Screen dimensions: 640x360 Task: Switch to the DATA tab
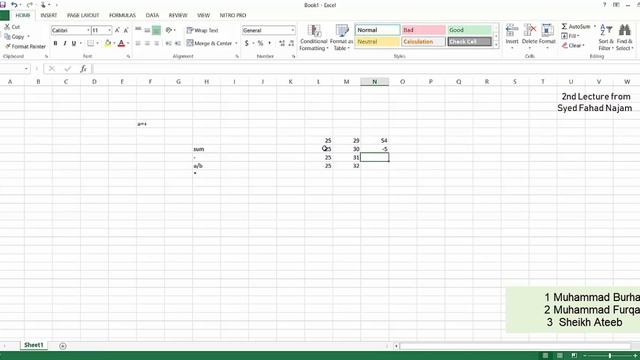[152, 15]
